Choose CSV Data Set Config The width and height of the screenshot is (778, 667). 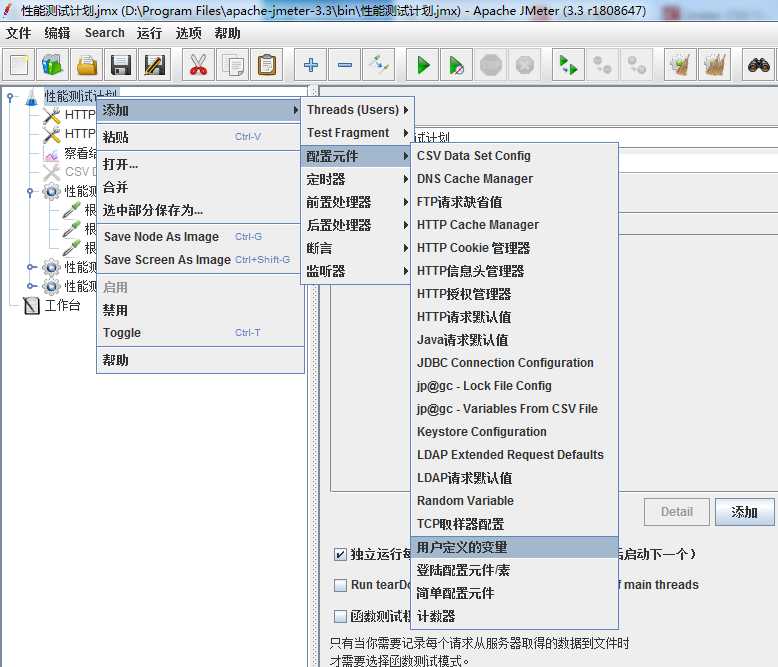click(515, 156)
